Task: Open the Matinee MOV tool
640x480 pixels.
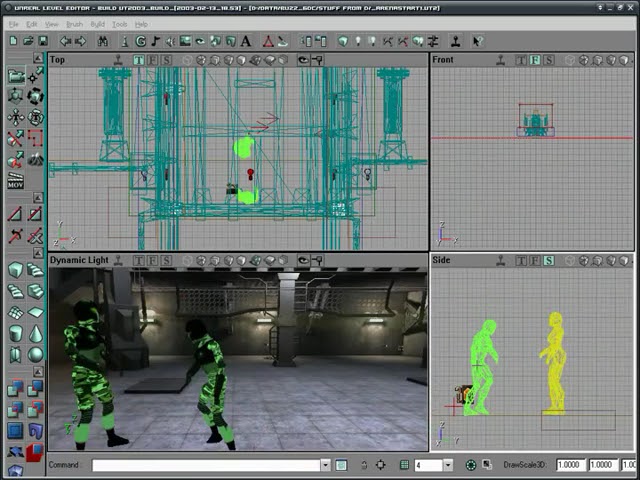Action: [16, 180]
